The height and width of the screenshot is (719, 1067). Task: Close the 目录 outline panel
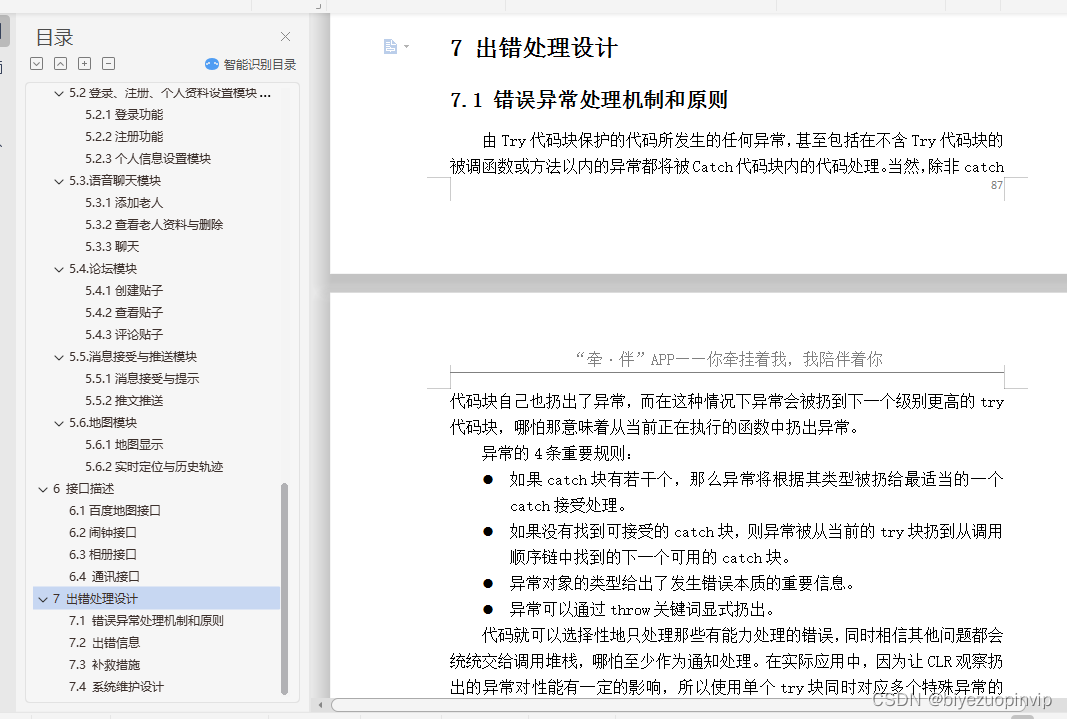tap(285, 37)
